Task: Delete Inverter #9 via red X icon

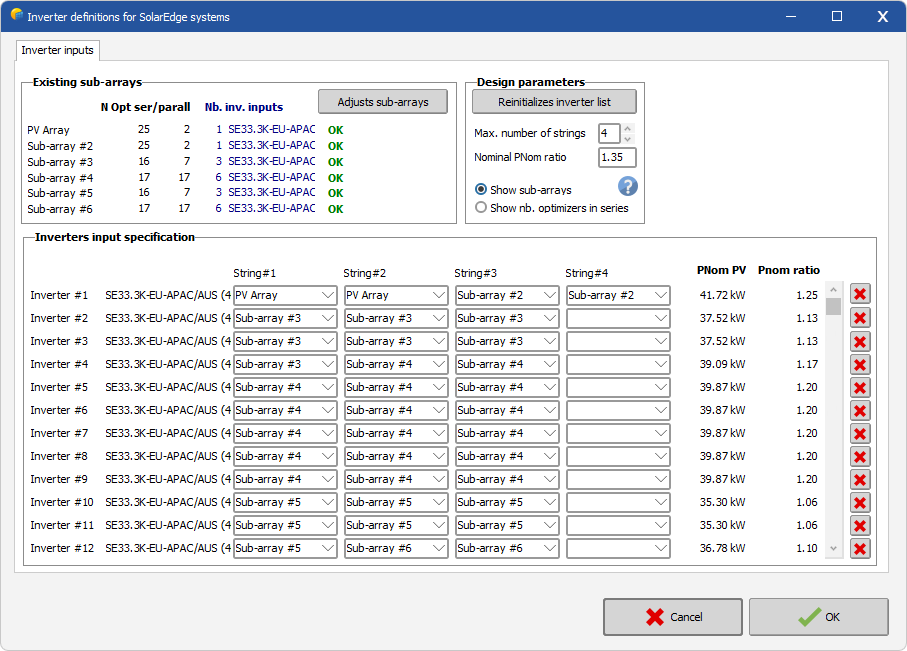Action: (860, 480)
